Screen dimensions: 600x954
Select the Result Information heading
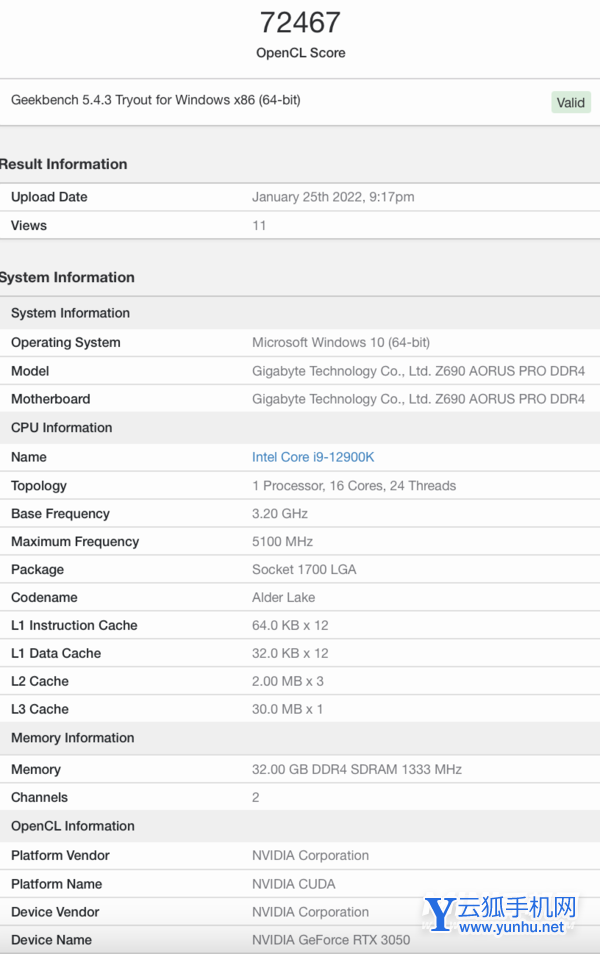(64, 164)
